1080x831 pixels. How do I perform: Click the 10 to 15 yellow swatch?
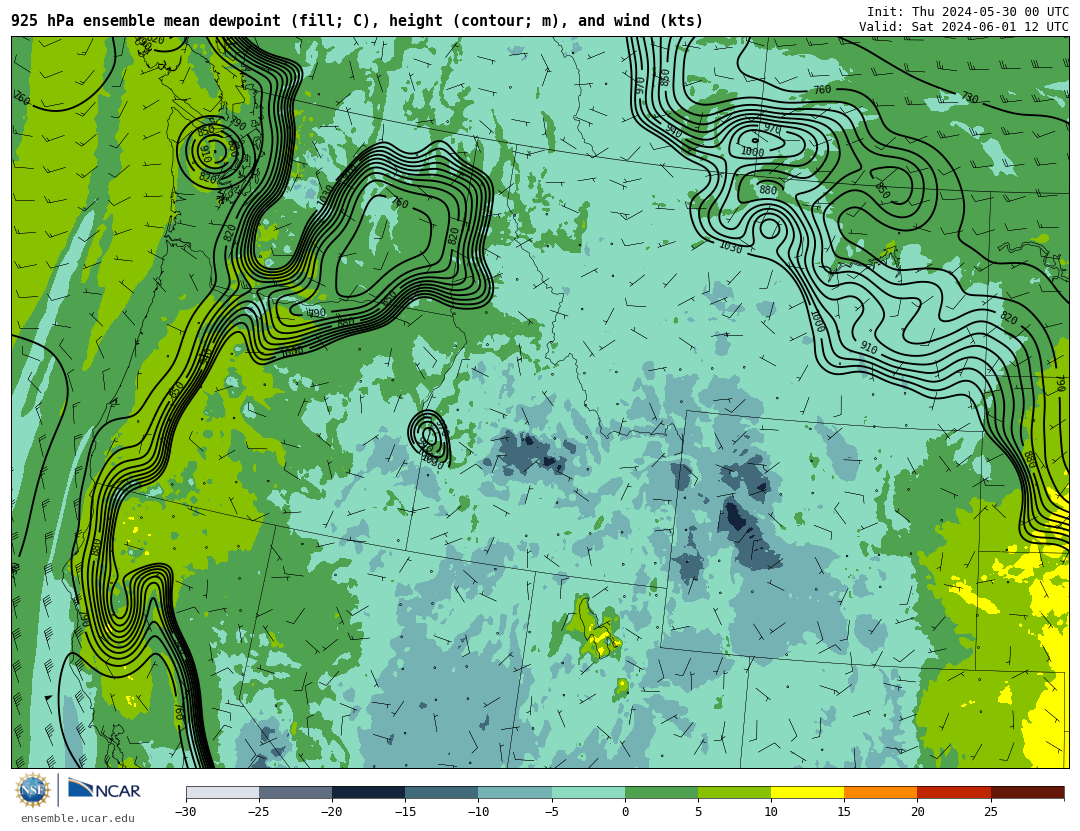(x=807, y=792)
